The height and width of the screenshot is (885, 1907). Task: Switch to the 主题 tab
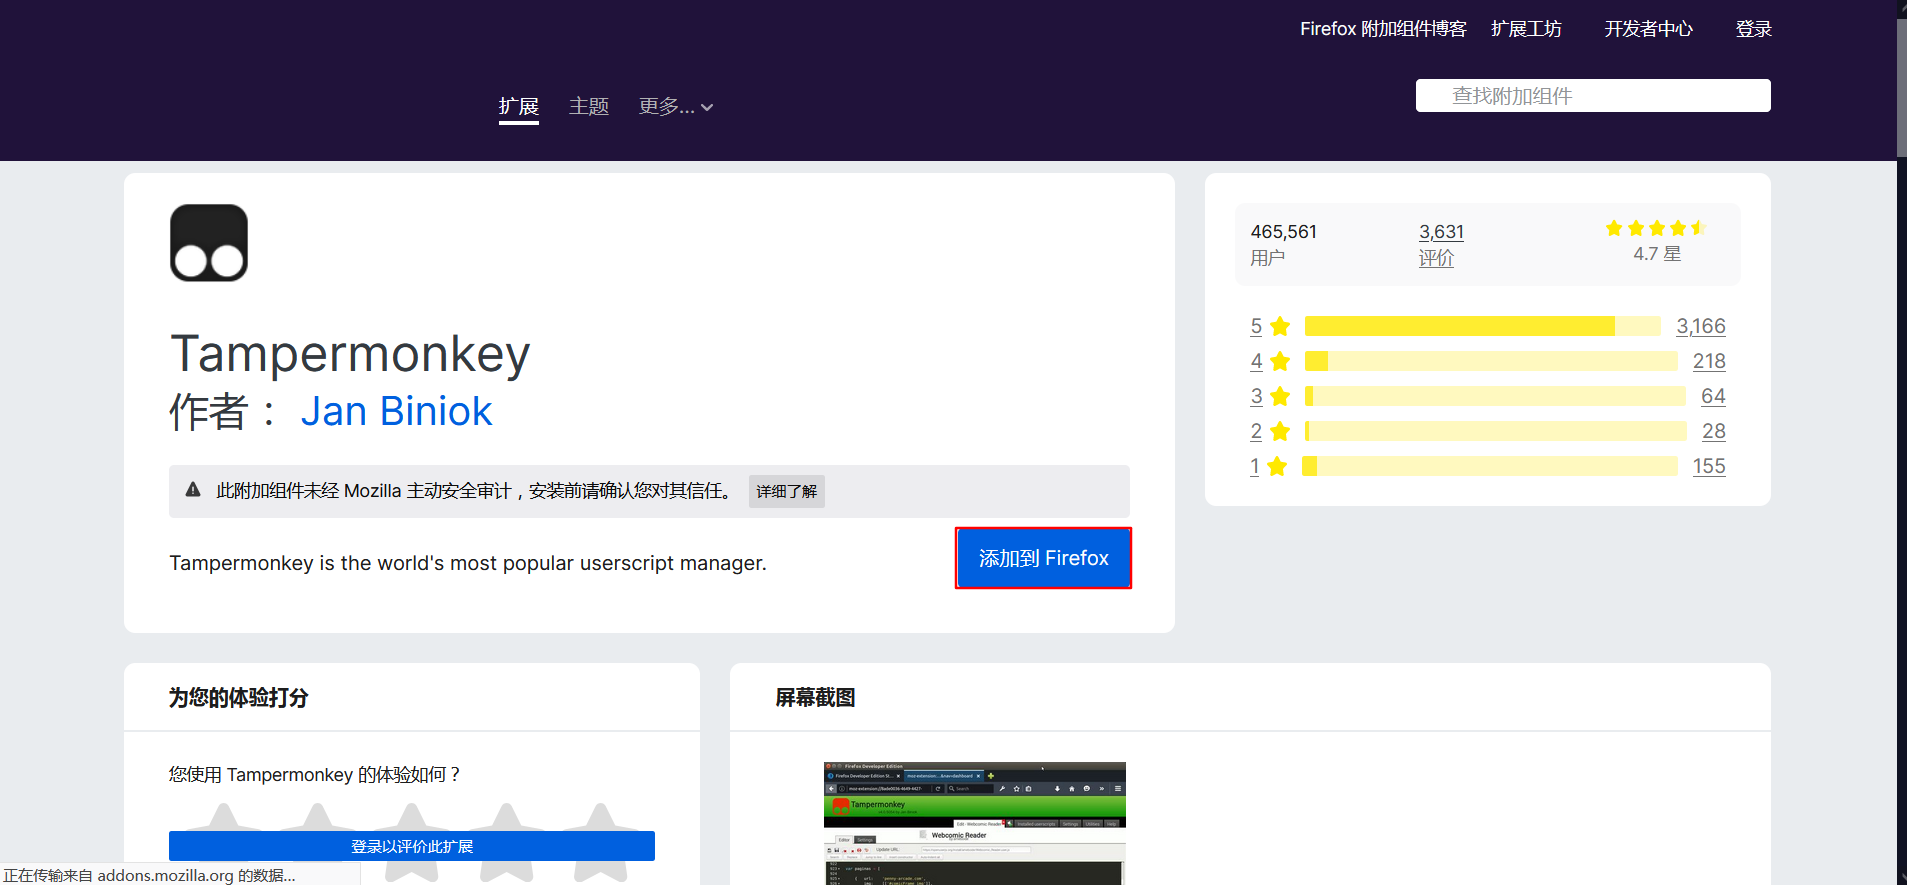coord(589,106)
